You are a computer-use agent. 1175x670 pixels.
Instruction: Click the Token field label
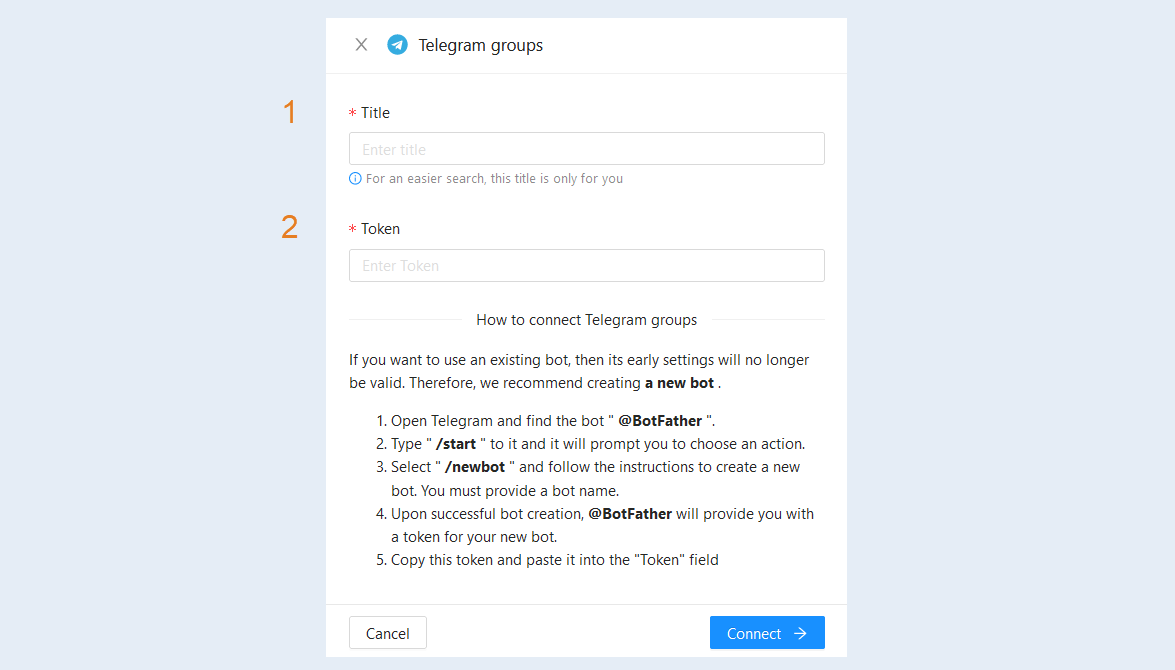coord(381,229)
